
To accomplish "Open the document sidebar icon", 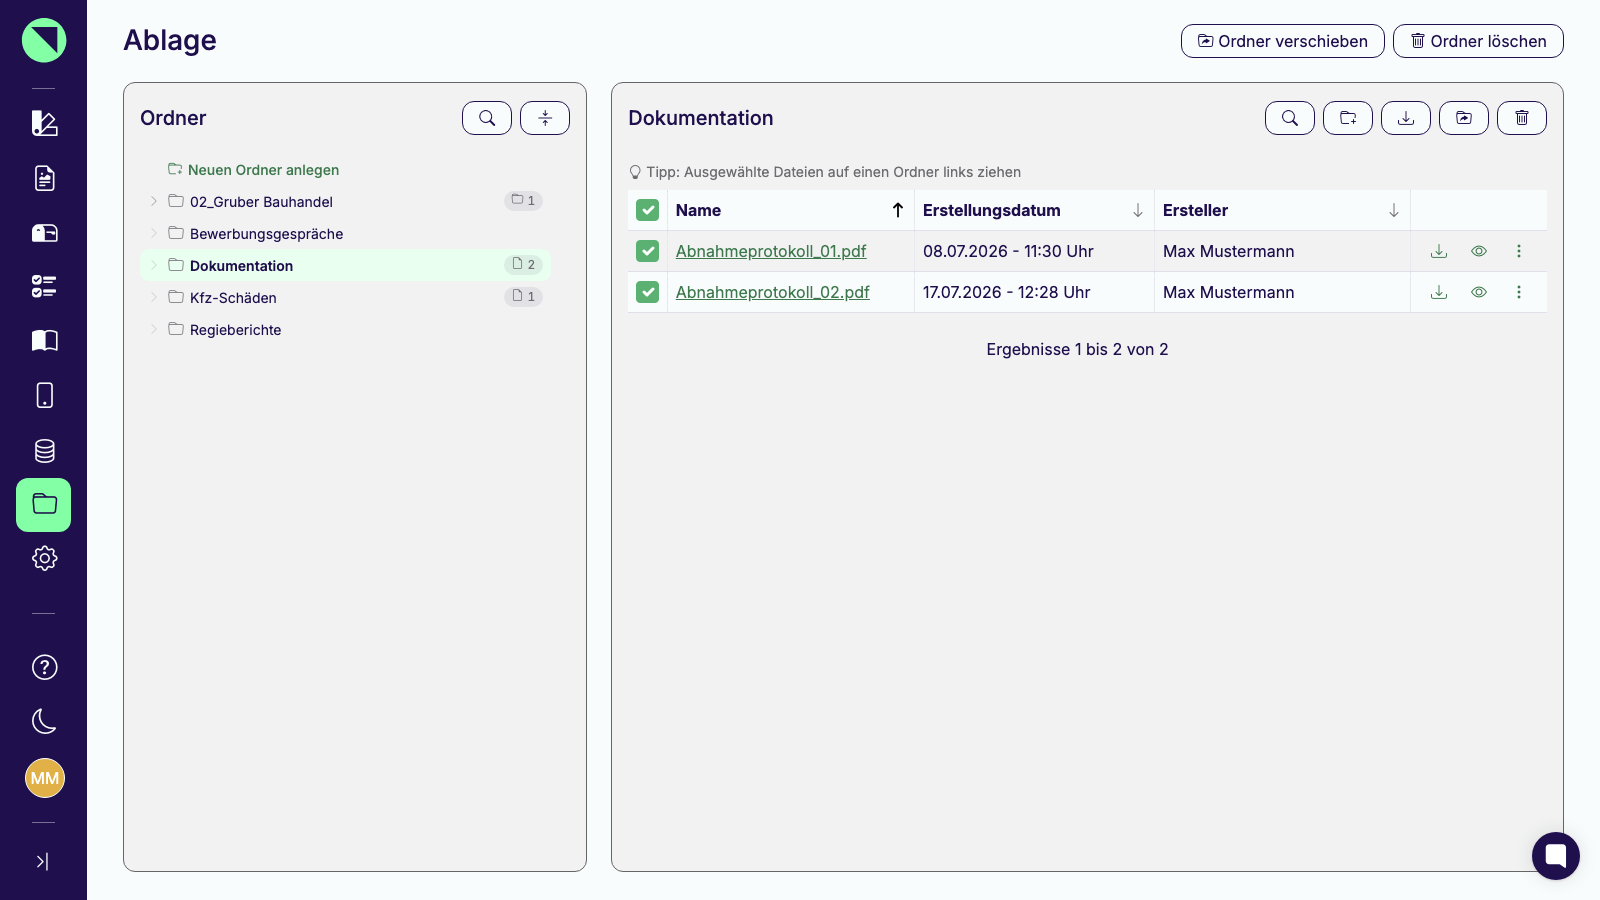I will click(44, 178).
